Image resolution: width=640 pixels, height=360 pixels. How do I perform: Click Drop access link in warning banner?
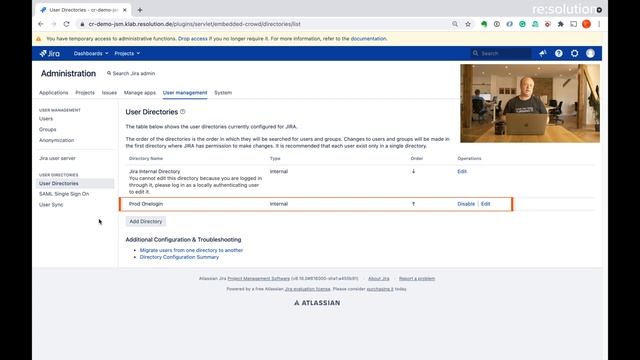[x=193, y=39]
